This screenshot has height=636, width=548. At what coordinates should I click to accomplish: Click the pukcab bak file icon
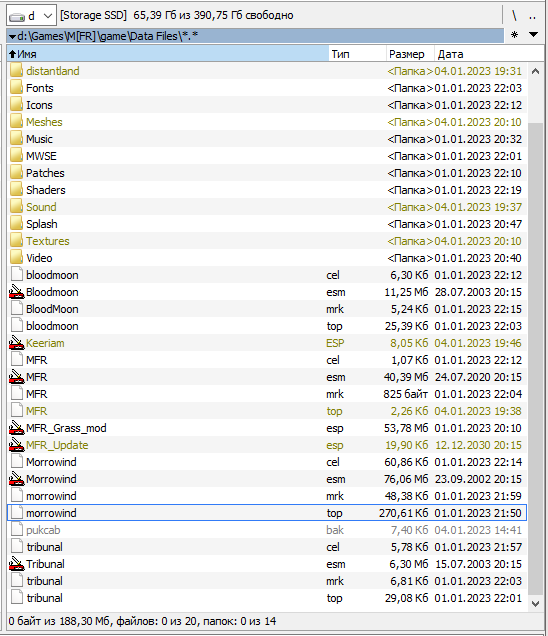pos(17,530)
